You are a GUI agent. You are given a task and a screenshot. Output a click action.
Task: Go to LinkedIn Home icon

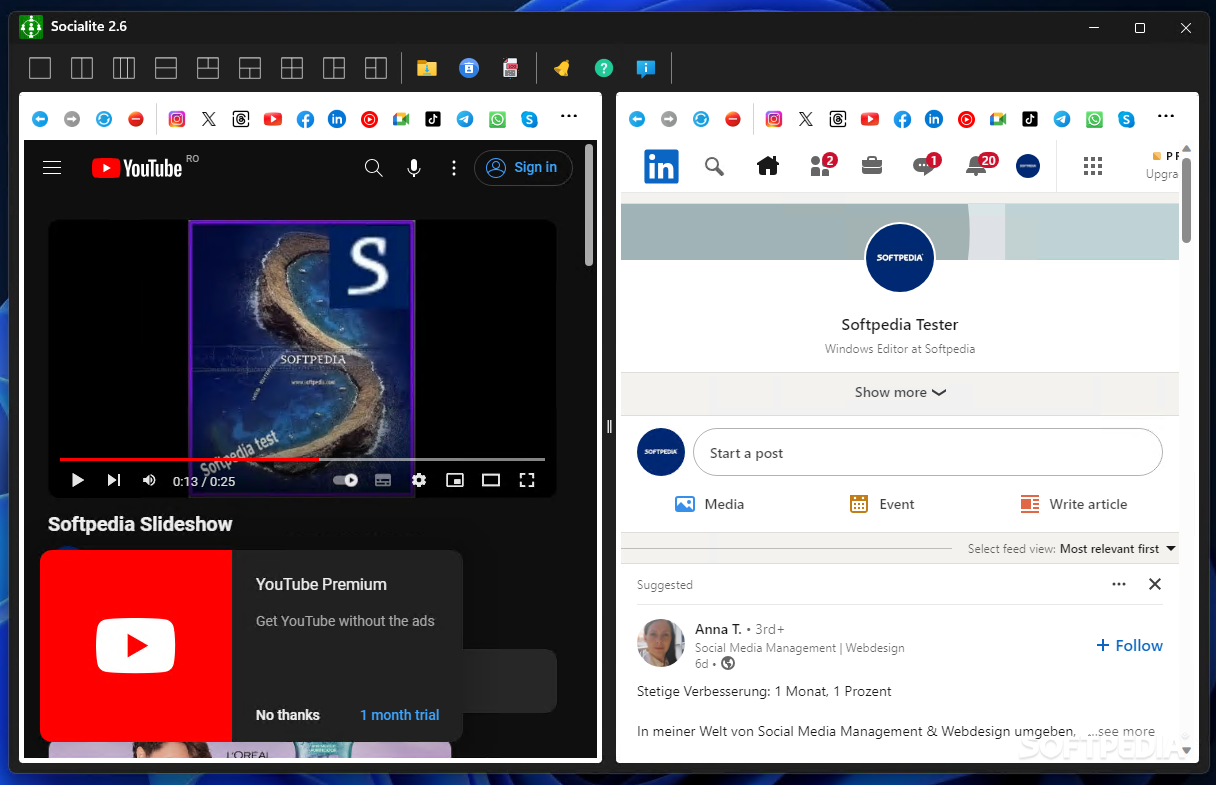[x=768, y=166]
